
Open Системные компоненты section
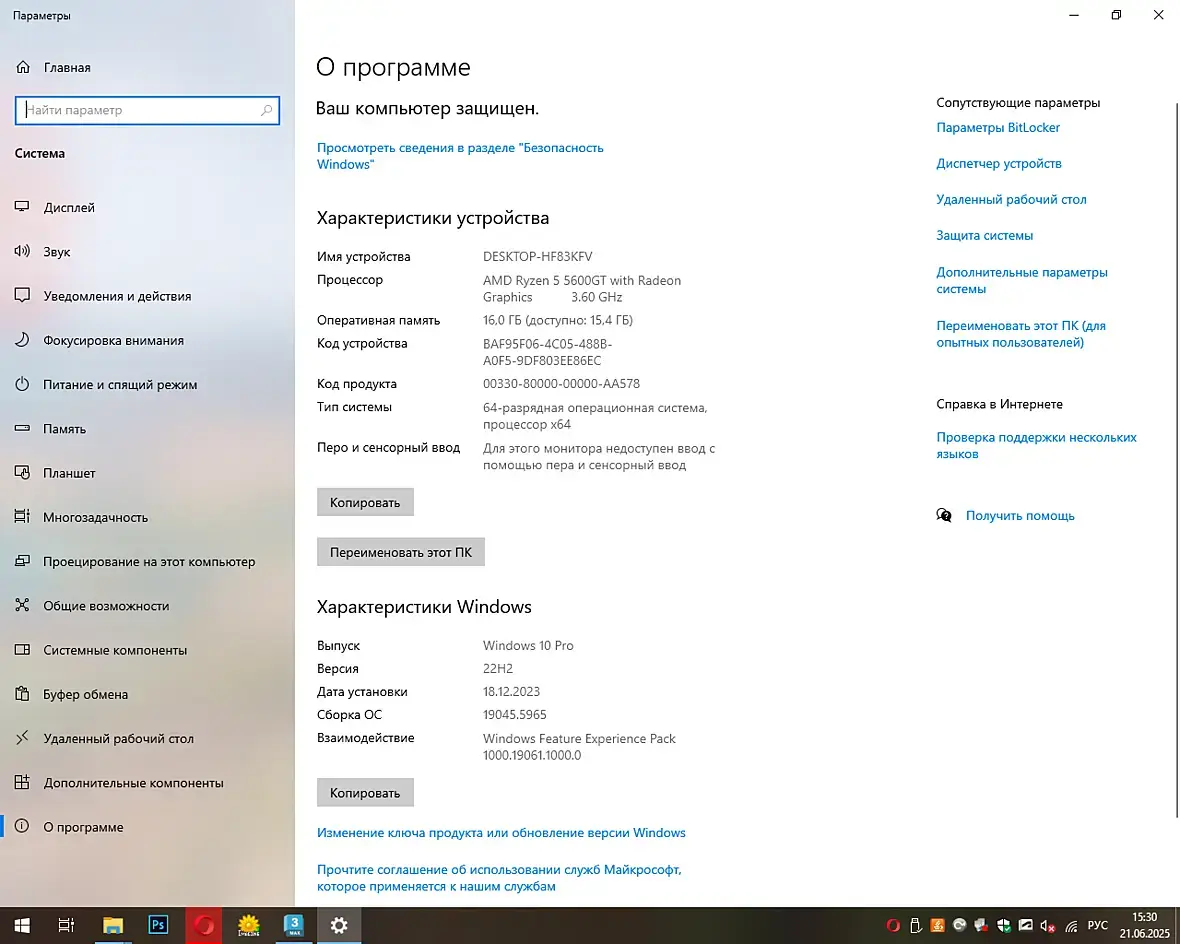coord(101,650)
